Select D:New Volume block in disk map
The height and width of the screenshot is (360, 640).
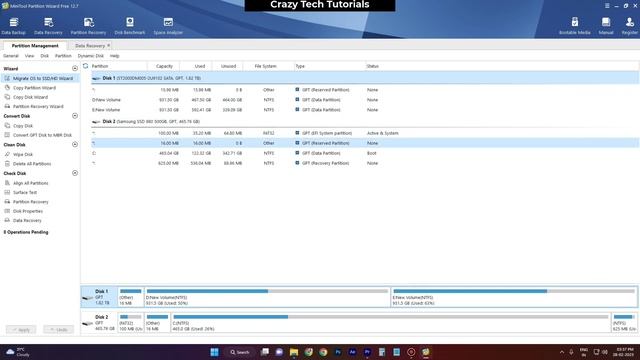pos(267,297)
